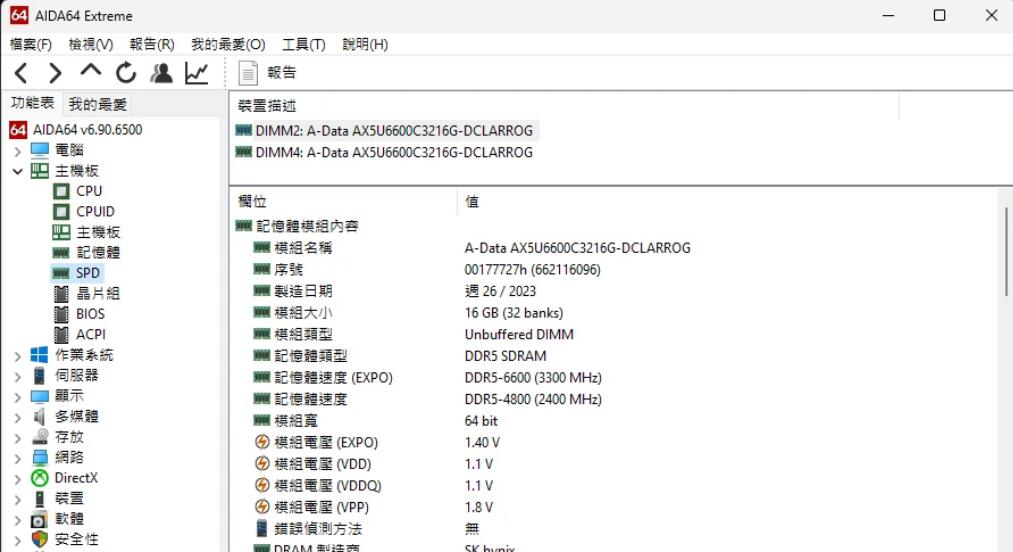Click the 欄位 column header
Screen dimensions: 1013x552
(x=253, y=201)
